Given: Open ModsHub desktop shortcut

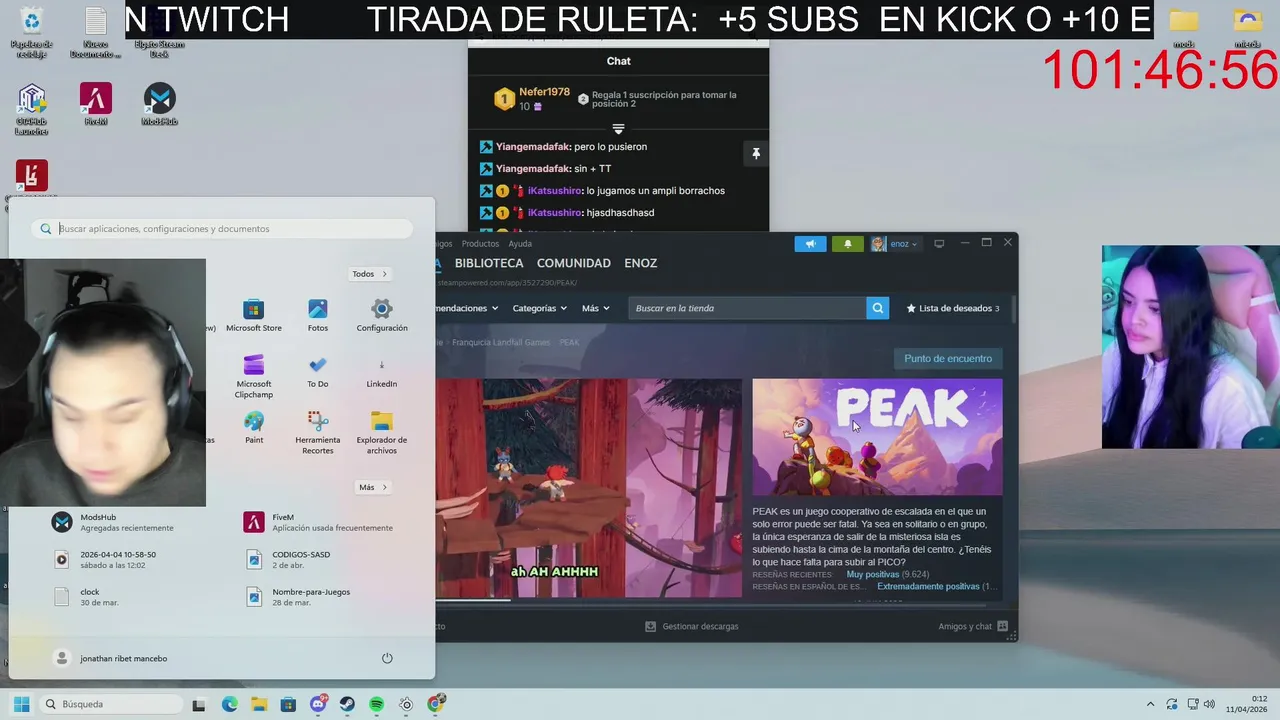Looking at the screenshot, I should [x=159, y=105].
